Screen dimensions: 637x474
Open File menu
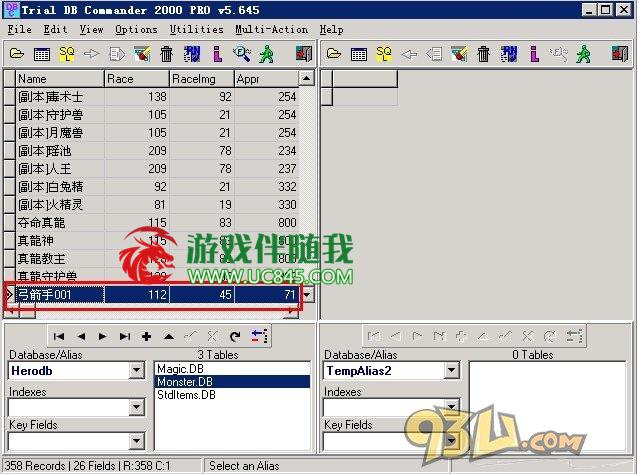20,29
